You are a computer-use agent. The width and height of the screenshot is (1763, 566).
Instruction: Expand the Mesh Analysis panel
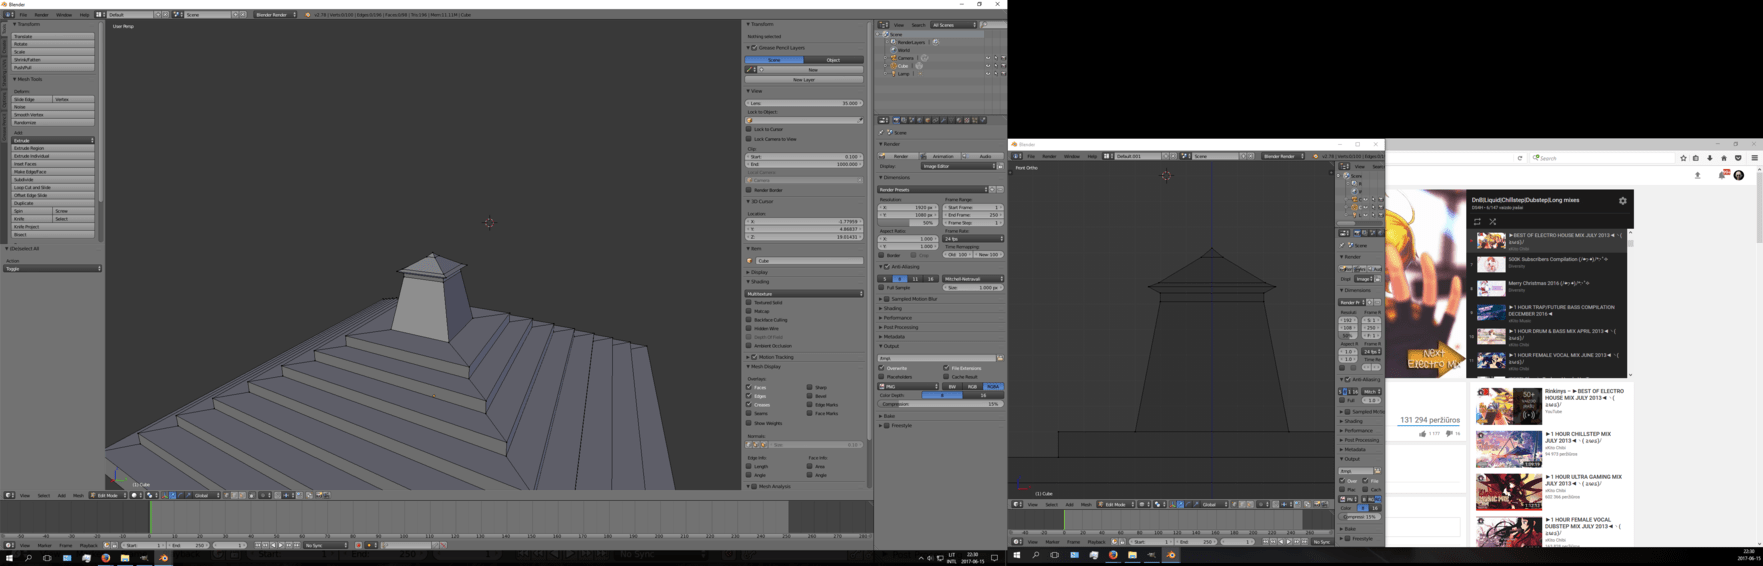click(x=774, y=487)
